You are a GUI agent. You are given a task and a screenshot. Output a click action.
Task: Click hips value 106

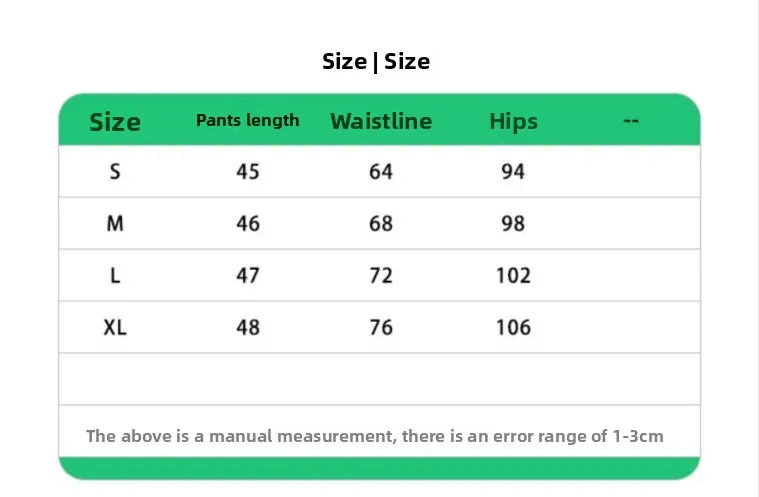[513, 328]
